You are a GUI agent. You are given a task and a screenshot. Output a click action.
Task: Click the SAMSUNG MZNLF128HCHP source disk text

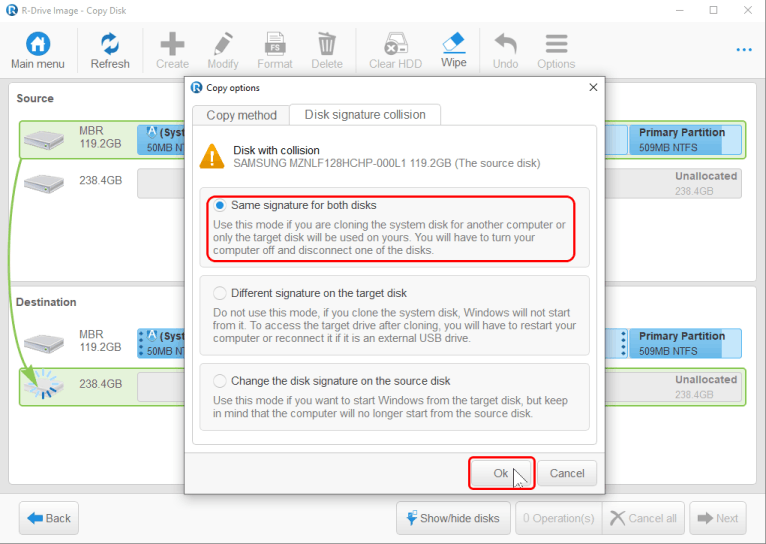pyautogui.click(x=386, y=163)
